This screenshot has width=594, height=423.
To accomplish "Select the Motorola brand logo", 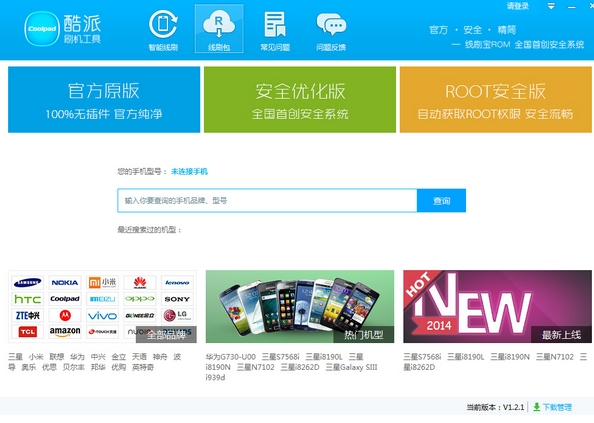I will tap(65, 315).
